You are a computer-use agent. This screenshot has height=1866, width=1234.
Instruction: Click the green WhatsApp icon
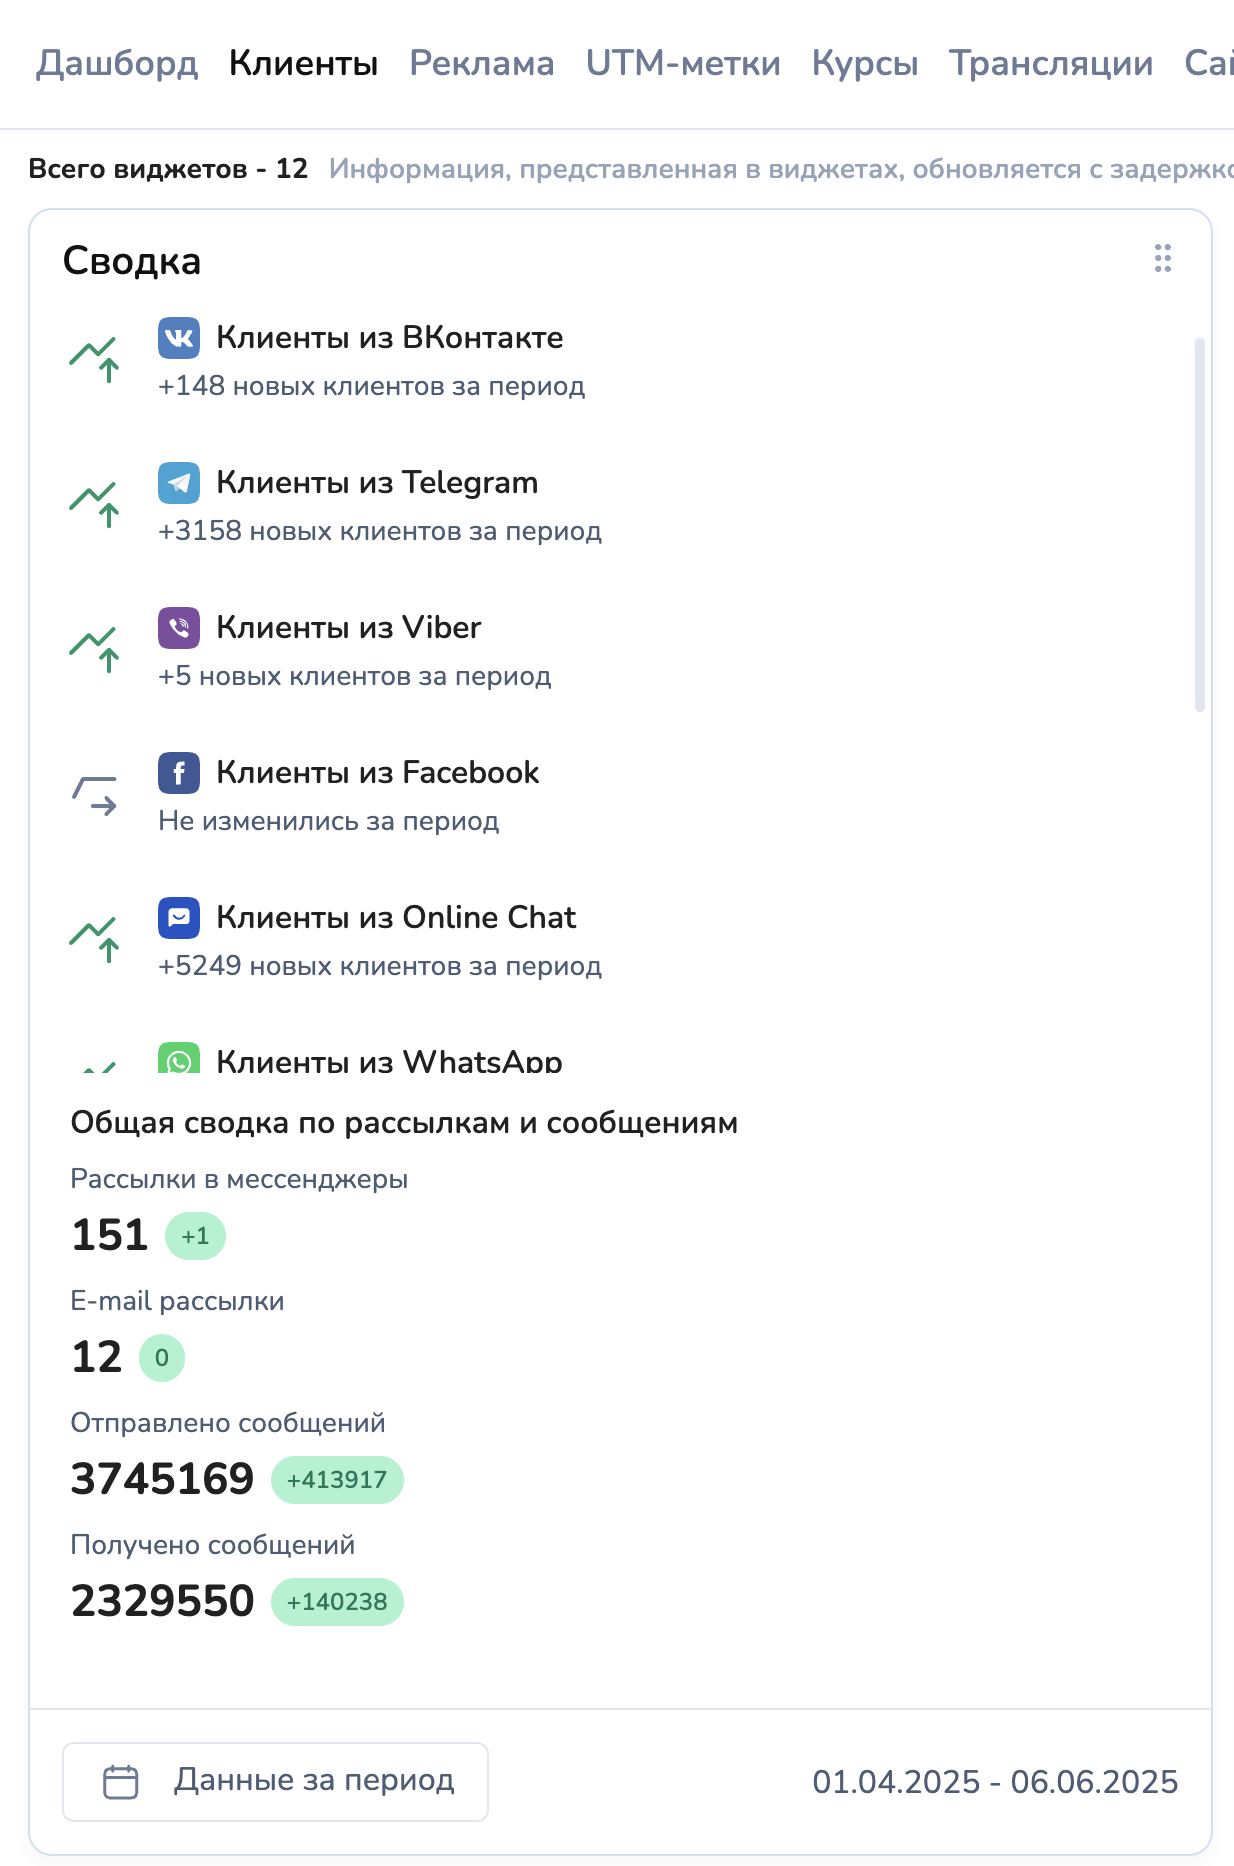click(x=179, y=1059)
